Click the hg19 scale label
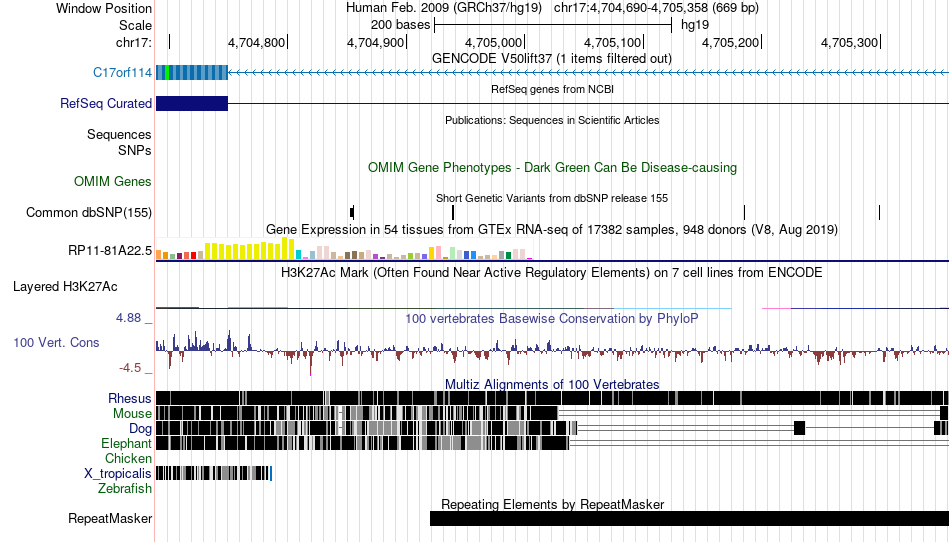Image resolution: width=950 pixels, height=542 pixels. 695,25
